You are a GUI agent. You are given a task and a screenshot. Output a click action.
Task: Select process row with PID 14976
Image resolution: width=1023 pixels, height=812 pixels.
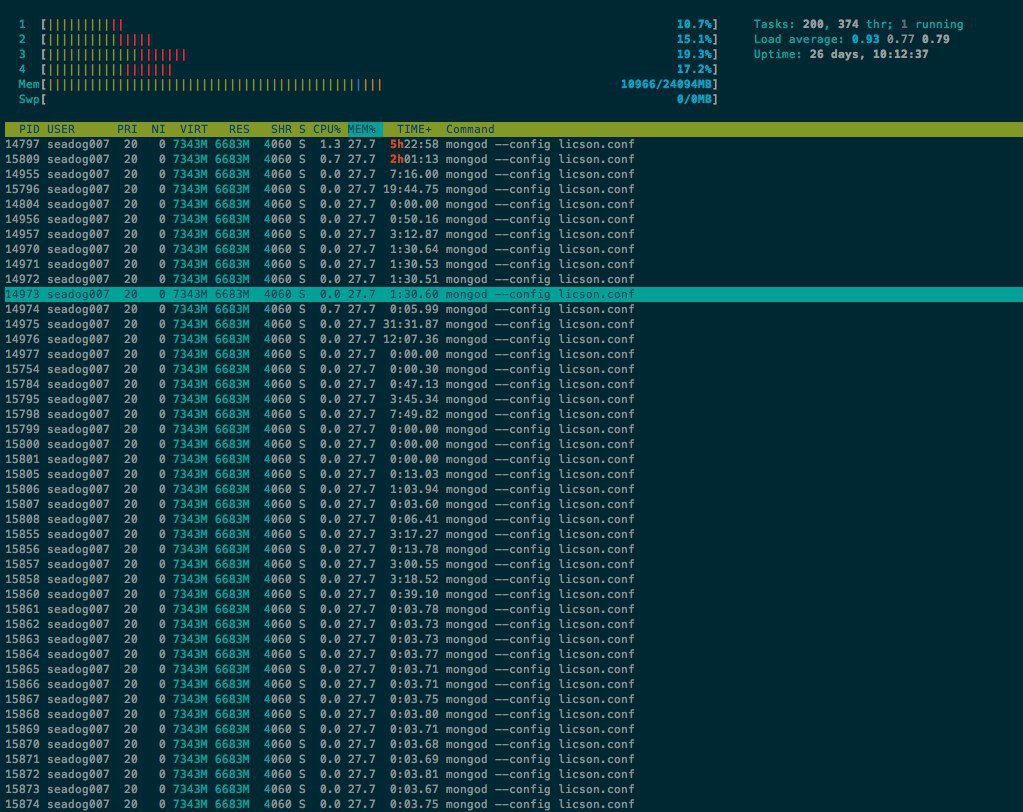click(x=512, y=339)
